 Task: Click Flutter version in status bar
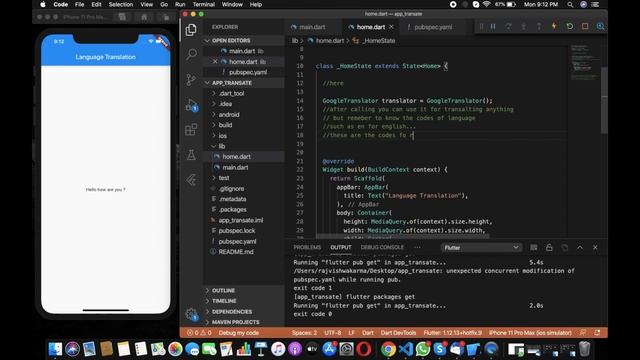(452, 333)
